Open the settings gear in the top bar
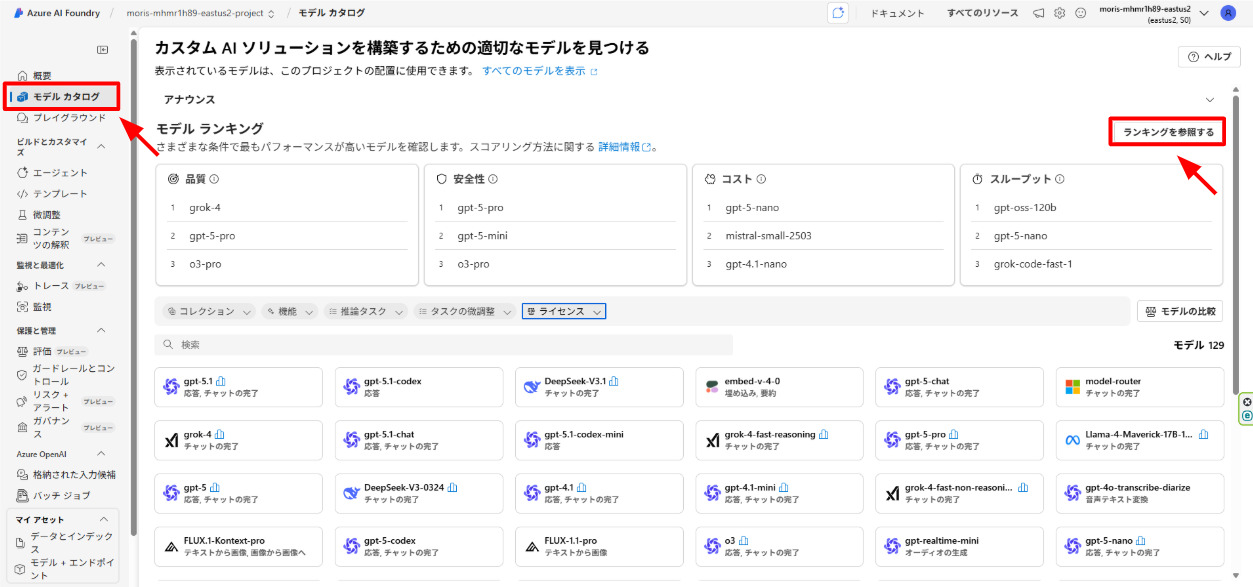Image resolution: width=1253 pixels, height=587 pixels. tap(1058, 13)
